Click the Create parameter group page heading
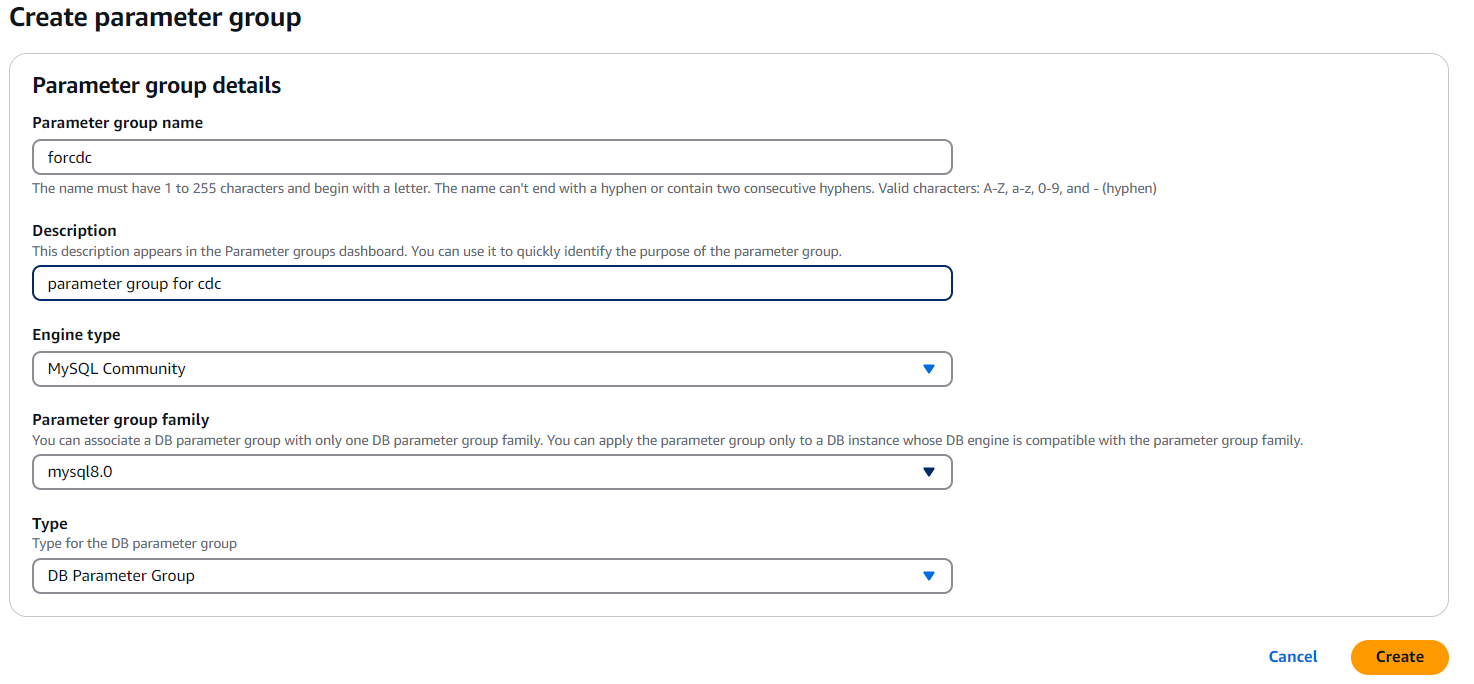Screen dimensions: 1474x684 point(155,17)
